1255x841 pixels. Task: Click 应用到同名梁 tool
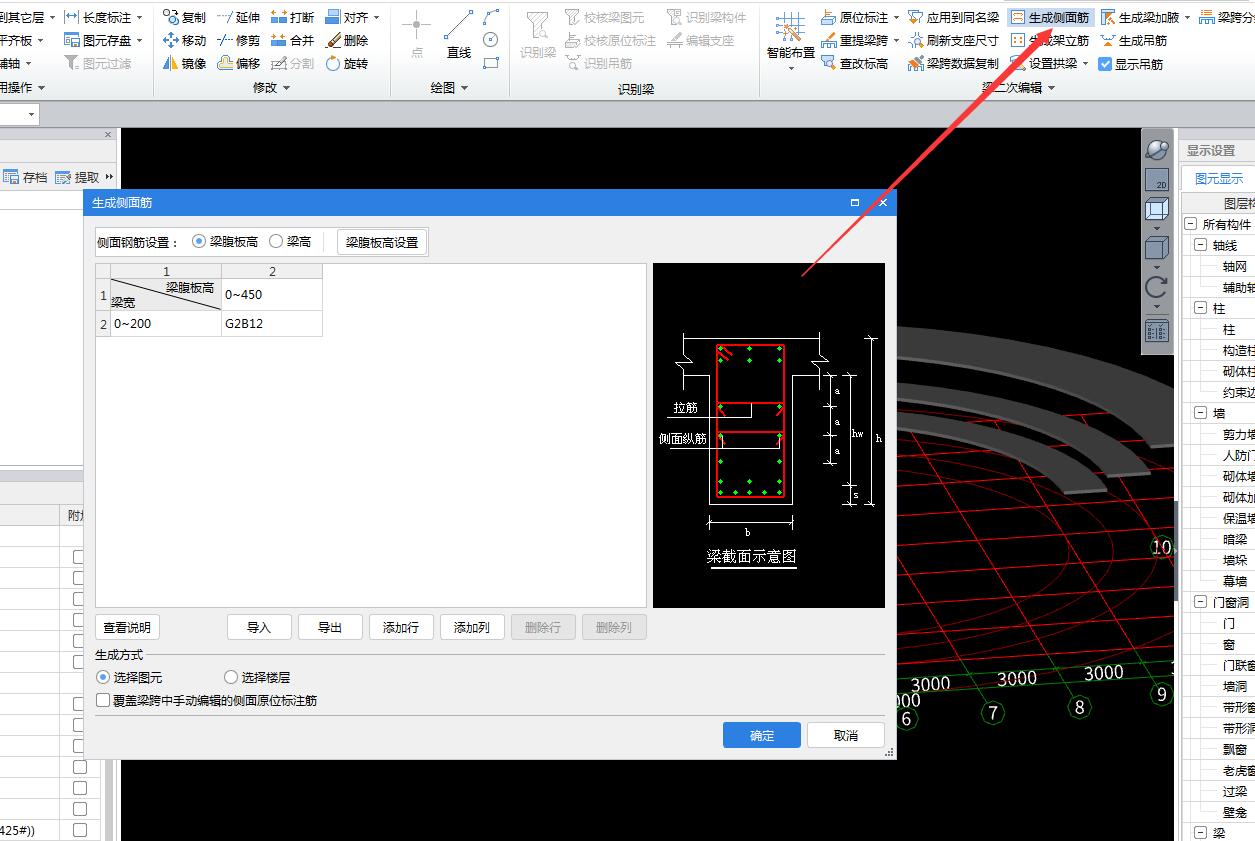[953, 17]
